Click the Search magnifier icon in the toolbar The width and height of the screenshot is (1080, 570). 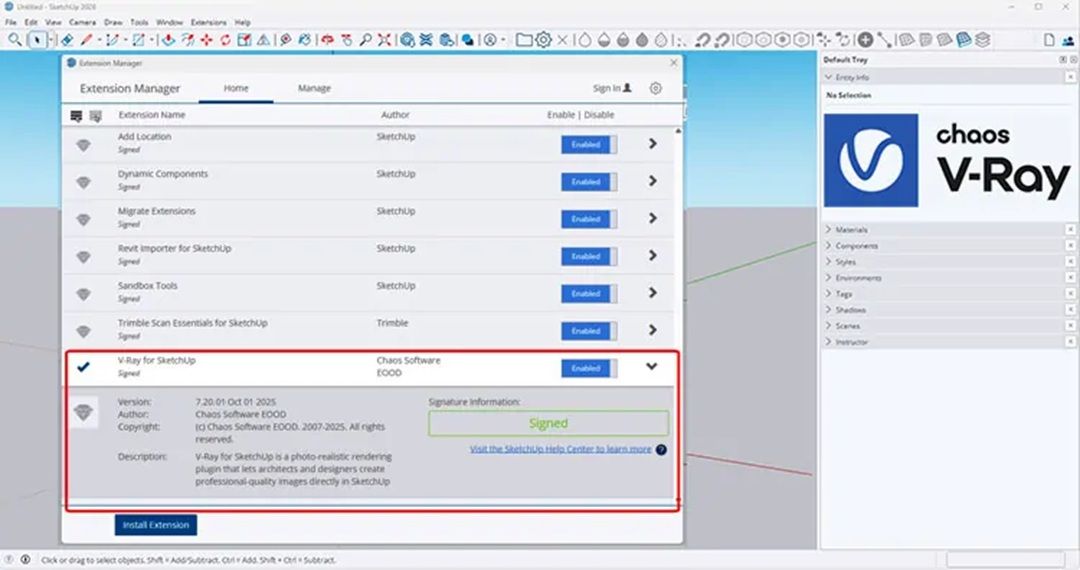coord(14,40)
